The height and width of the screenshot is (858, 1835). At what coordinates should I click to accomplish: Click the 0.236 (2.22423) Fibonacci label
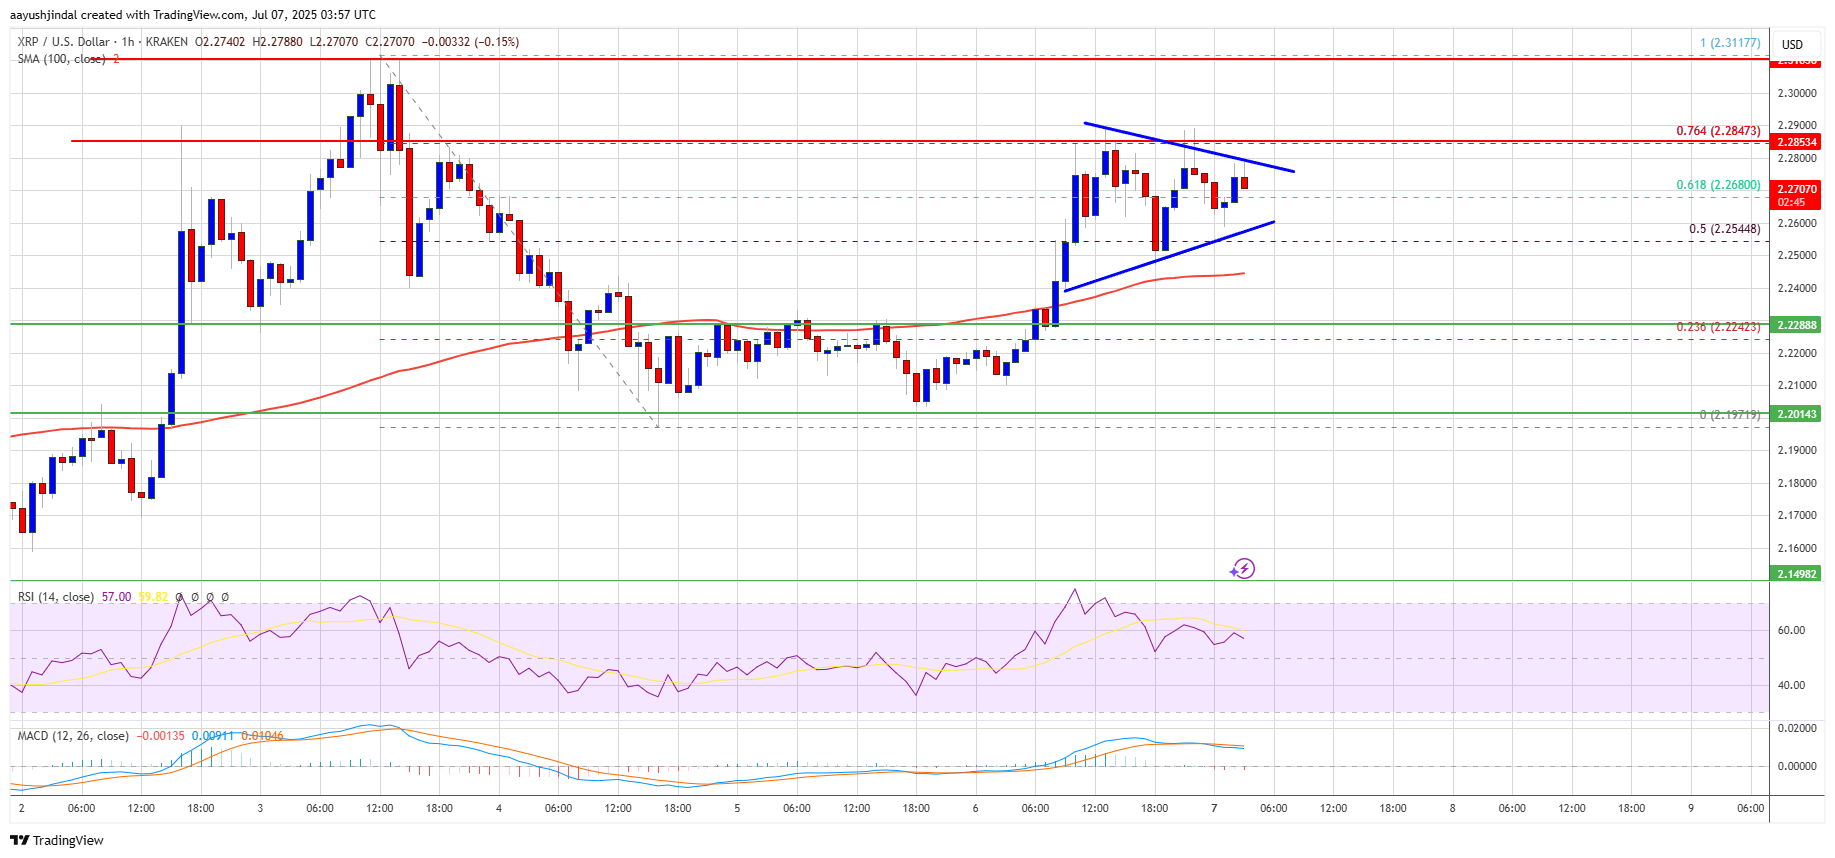point(1718,327)
